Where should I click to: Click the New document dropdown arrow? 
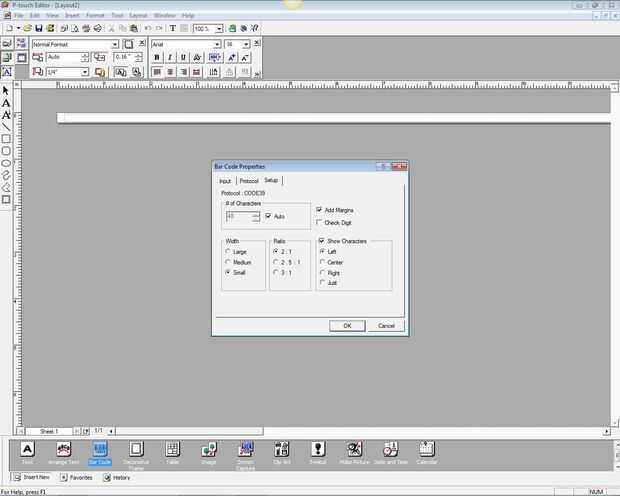pos(18,28)
